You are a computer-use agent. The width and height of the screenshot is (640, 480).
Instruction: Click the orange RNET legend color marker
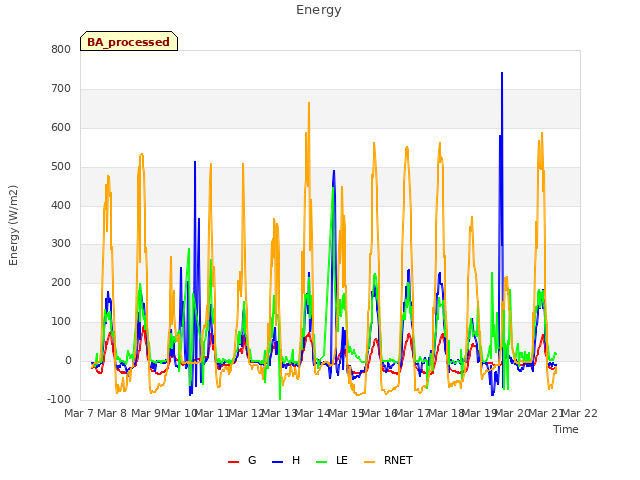click(x=369, y=462)
